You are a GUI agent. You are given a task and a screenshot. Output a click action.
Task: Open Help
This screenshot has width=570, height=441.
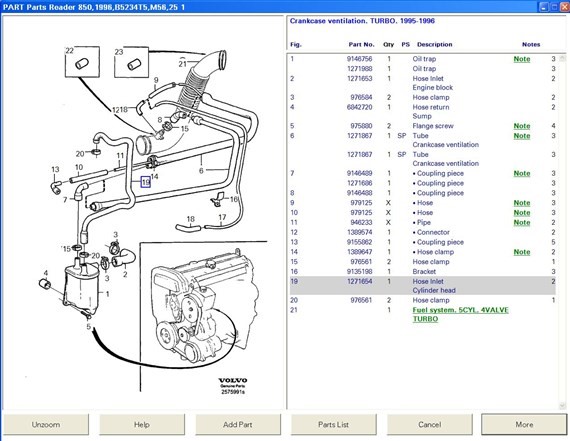tap(142, 424)
